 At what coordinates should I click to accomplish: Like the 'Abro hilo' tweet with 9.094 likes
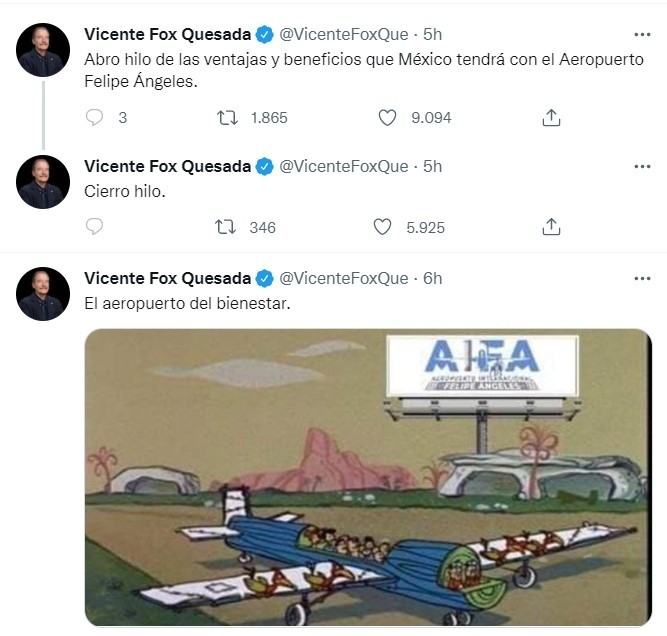pyautogui.click(x=388, y=117)
